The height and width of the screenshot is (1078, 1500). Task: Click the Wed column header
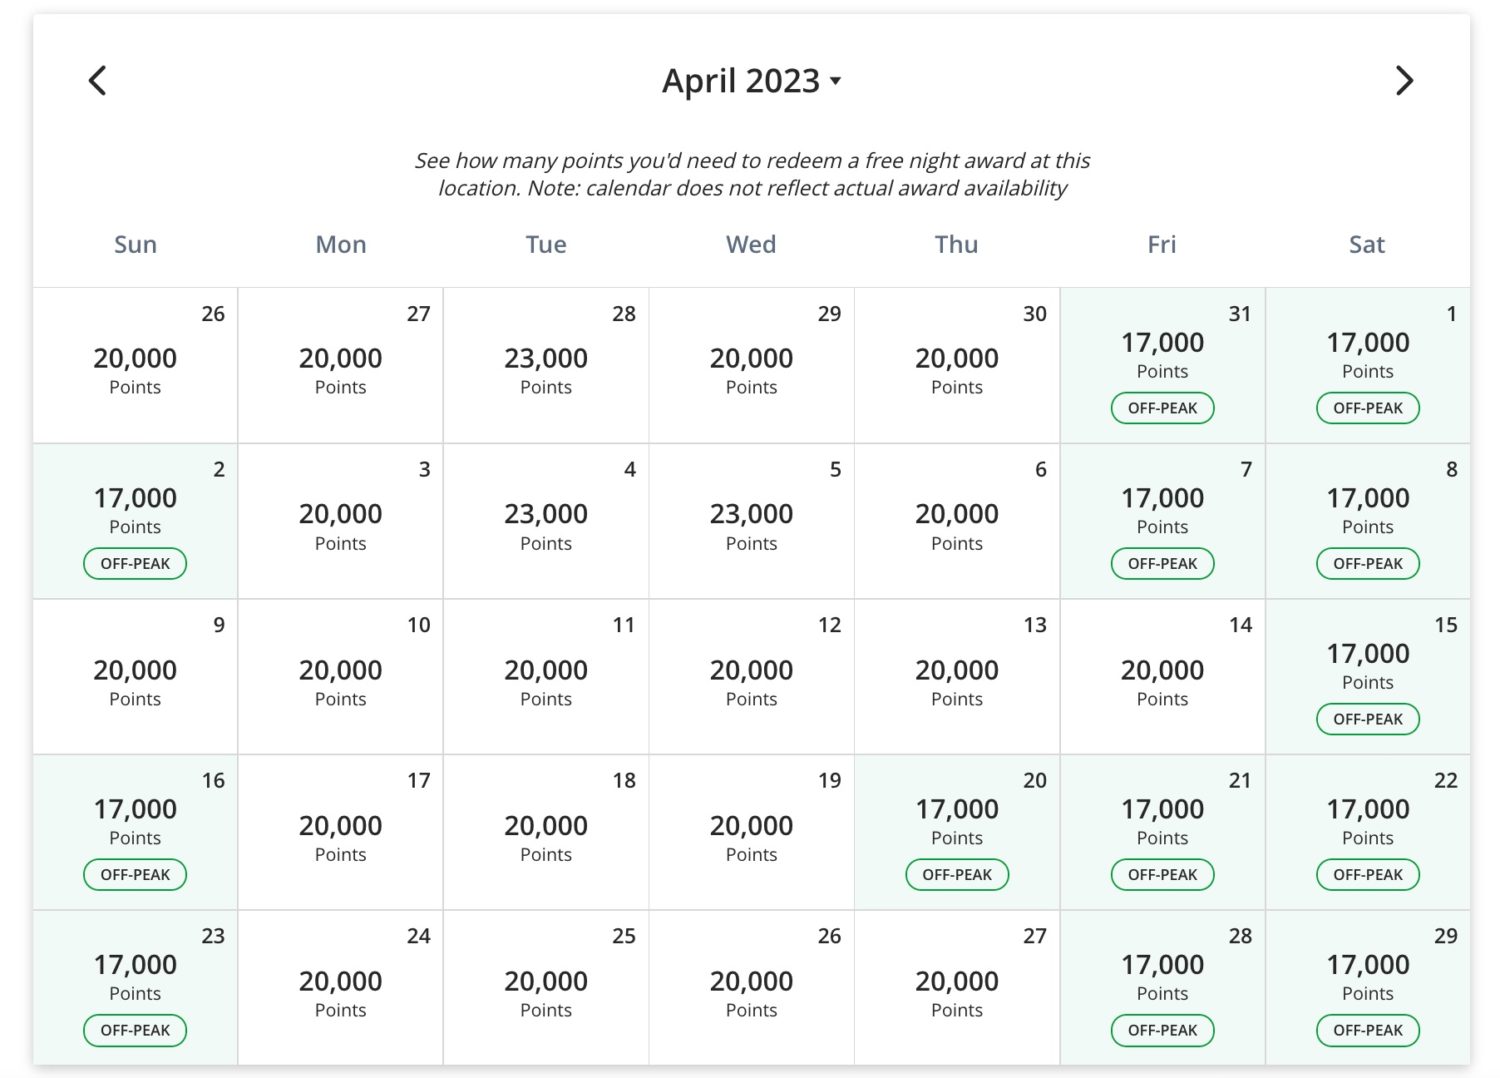750,244
